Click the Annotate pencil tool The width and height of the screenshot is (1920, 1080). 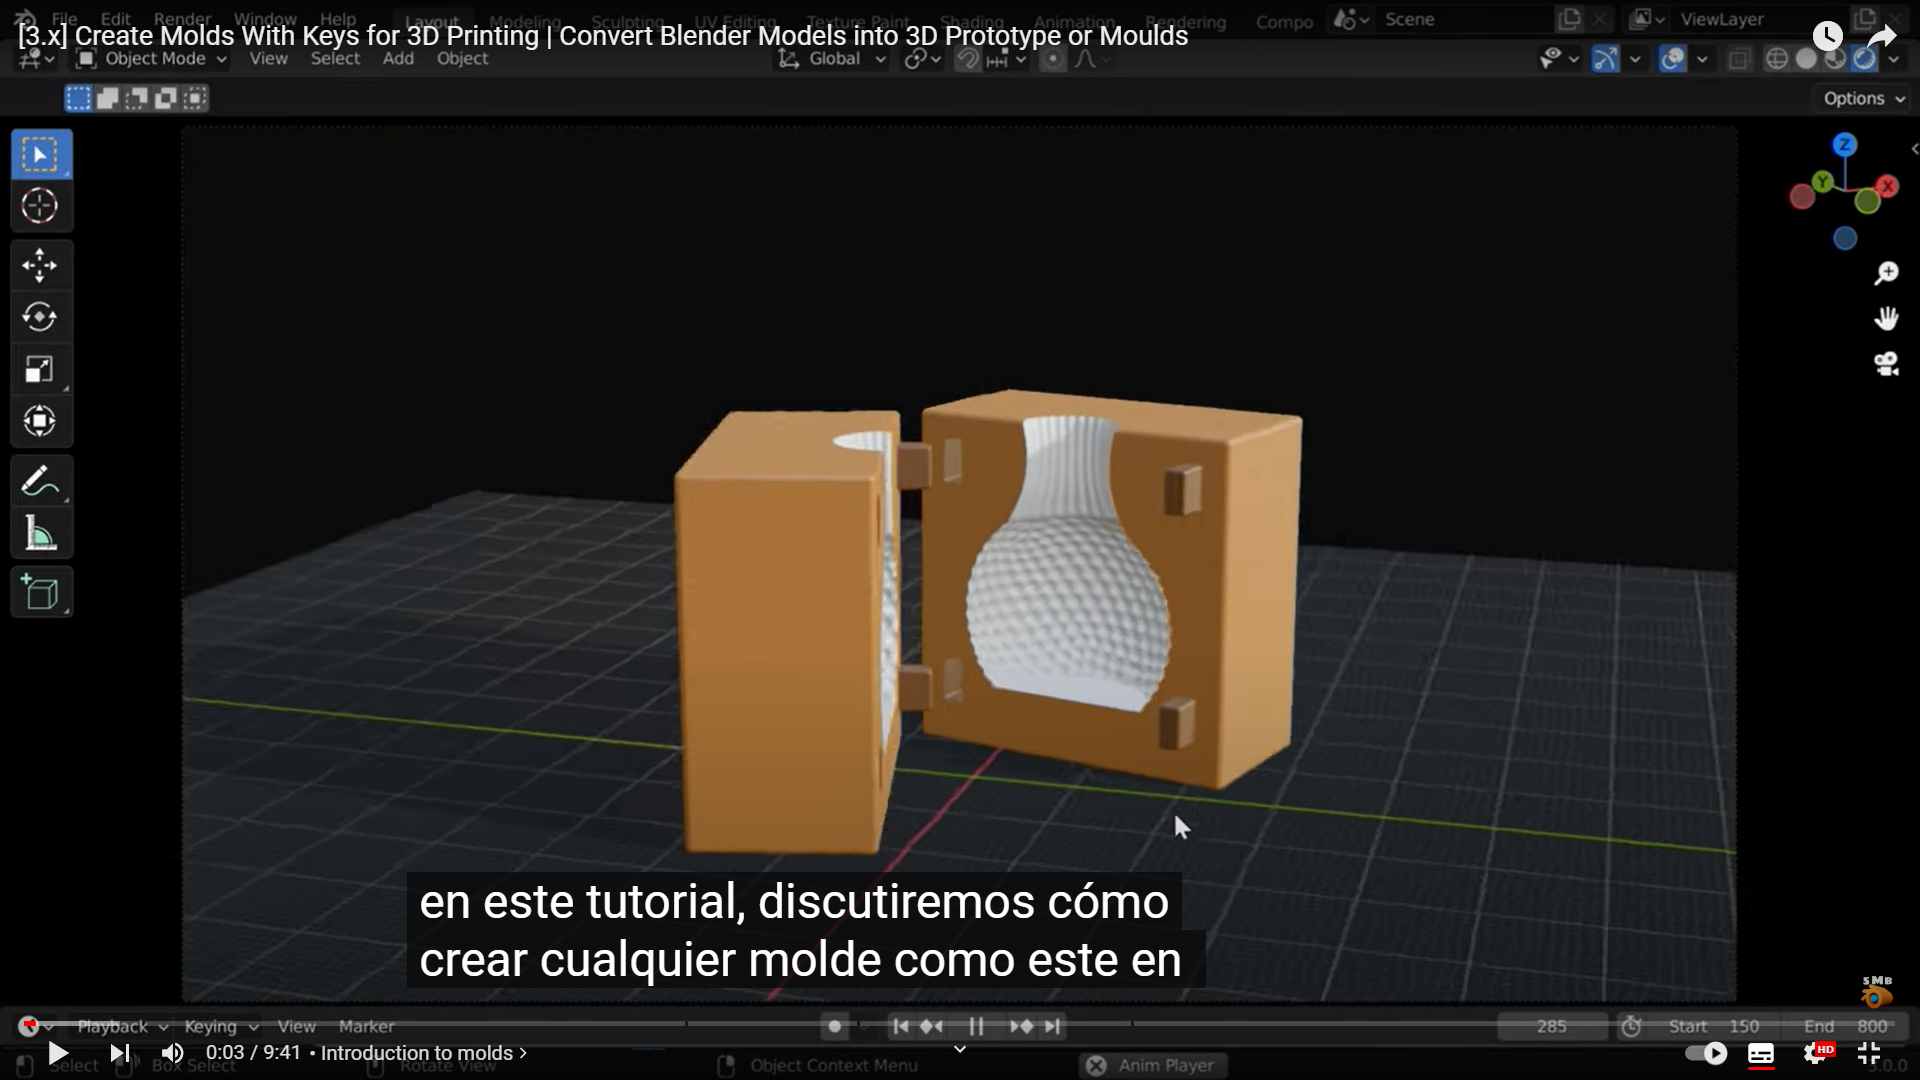40,481
